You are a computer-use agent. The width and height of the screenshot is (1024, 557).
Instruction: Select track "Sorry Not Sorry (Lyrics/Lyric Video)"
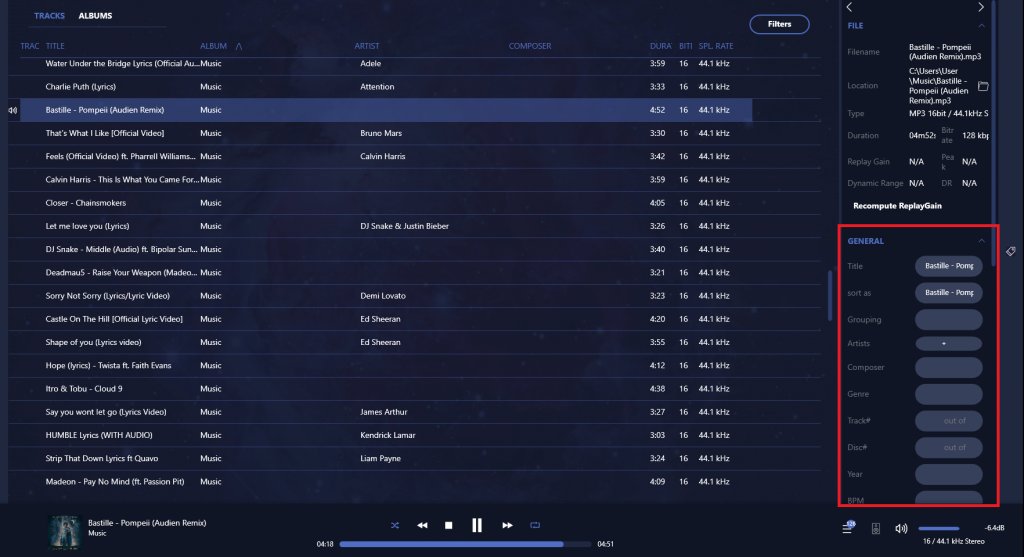pos(414,296)
